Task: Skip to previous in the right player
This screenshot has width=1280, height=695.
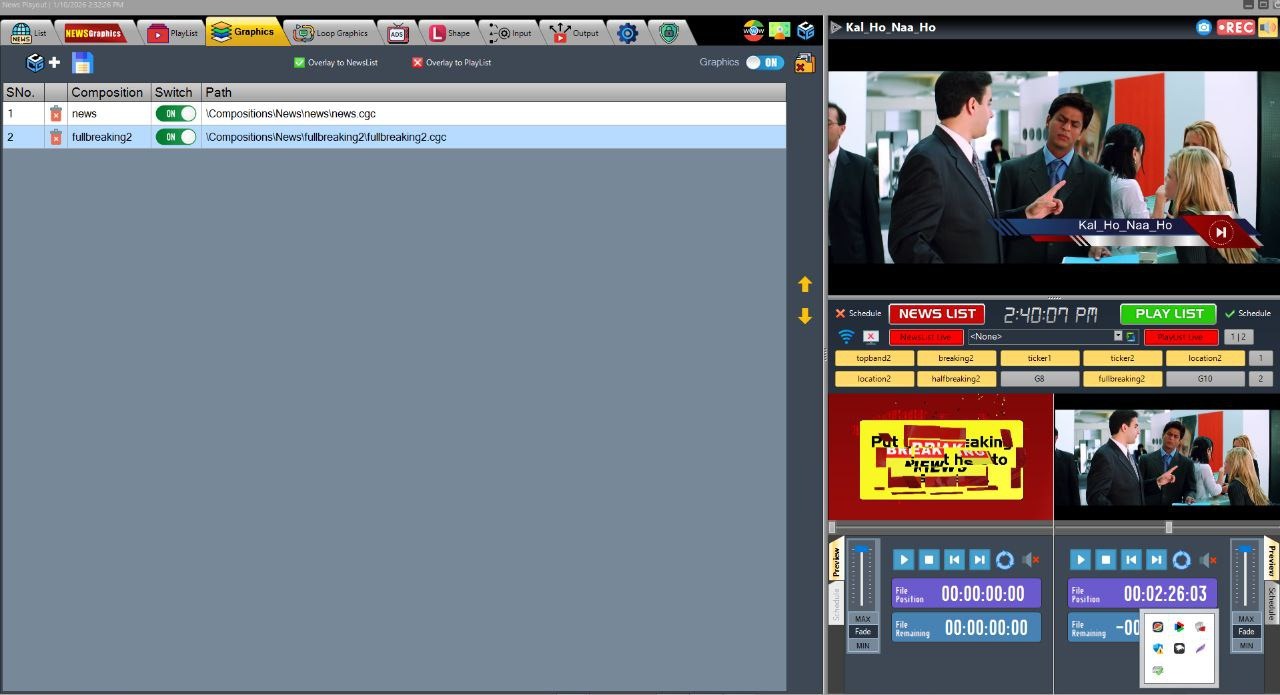Action: [x=1131, y=560]
